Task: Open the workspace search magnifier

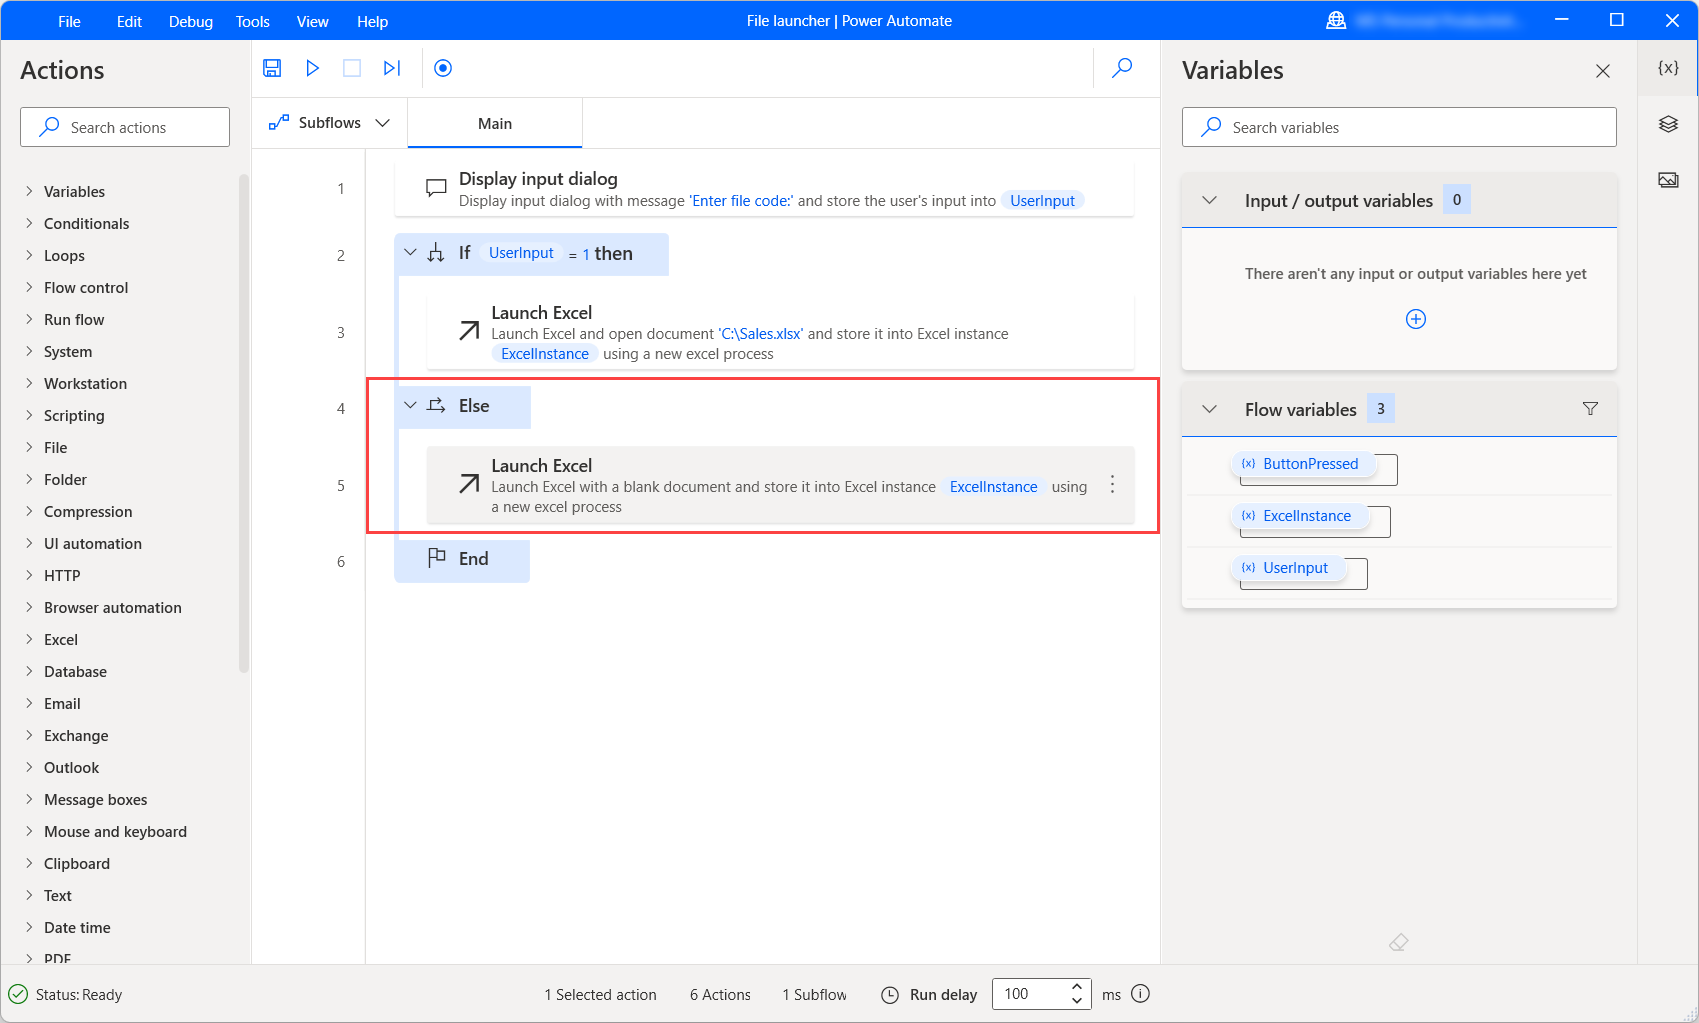Action: 1121,68
